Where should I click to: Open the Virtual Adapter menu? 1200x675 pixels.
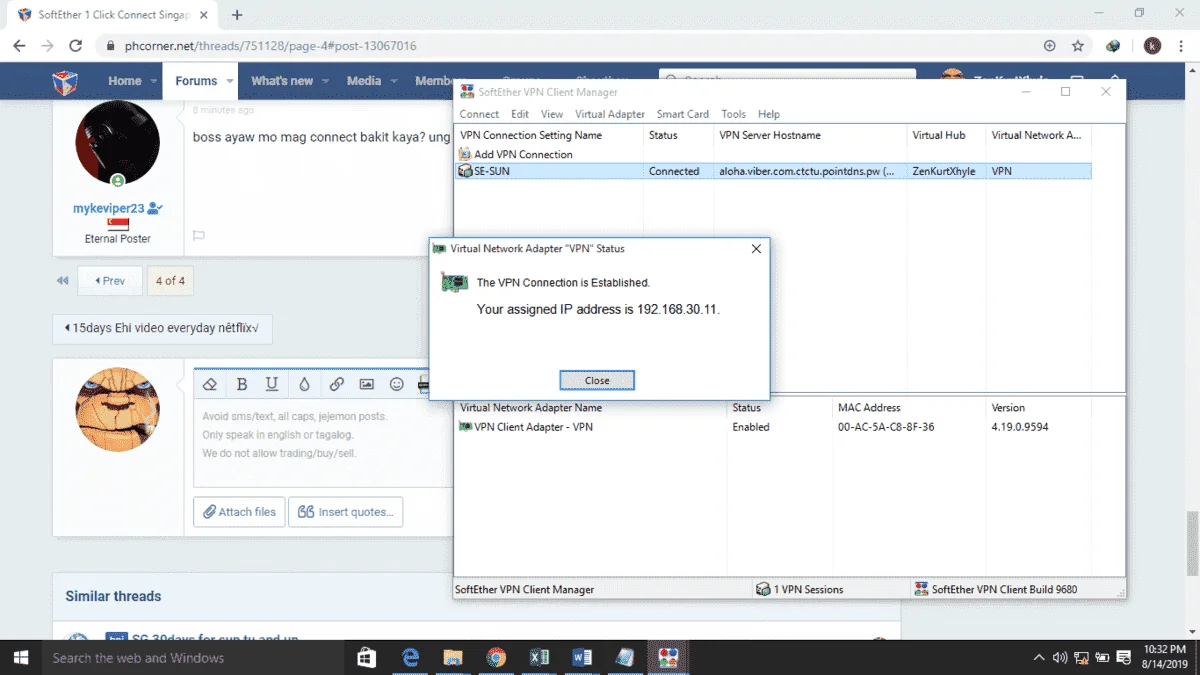point(610,114)
